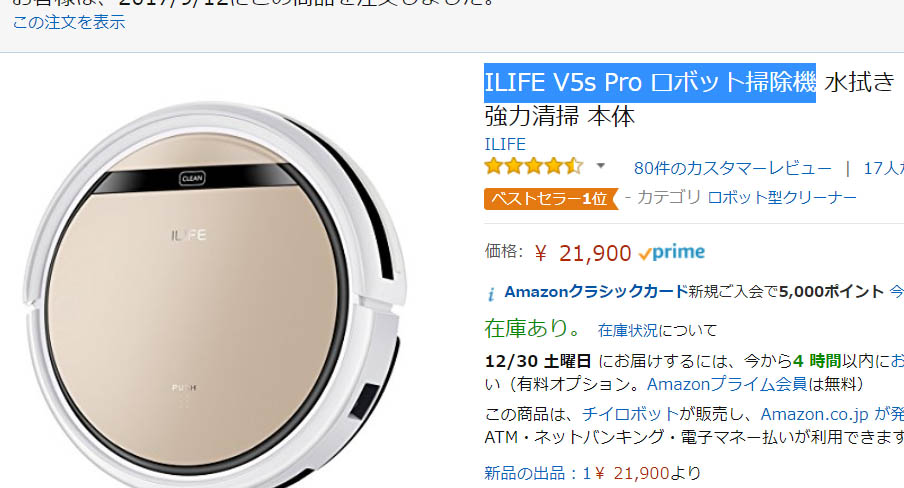Expand the rating breakdown dropdown arrow
Image resolution: width=904 pixels, height=488 pixels.
click(600, 166)
